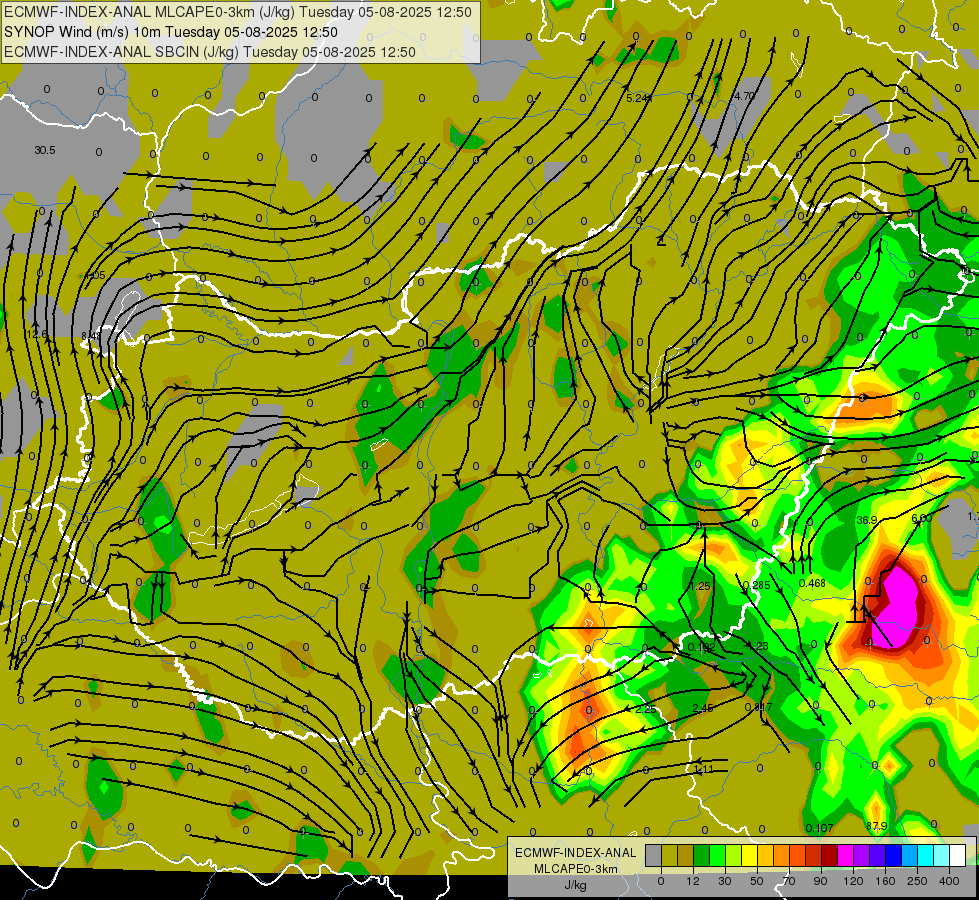Click the 'ECMWF-INDEX-ANAL SBCIN (J/kg)' title line
This screenshot has height=900, width=979.
pos(121,52)
